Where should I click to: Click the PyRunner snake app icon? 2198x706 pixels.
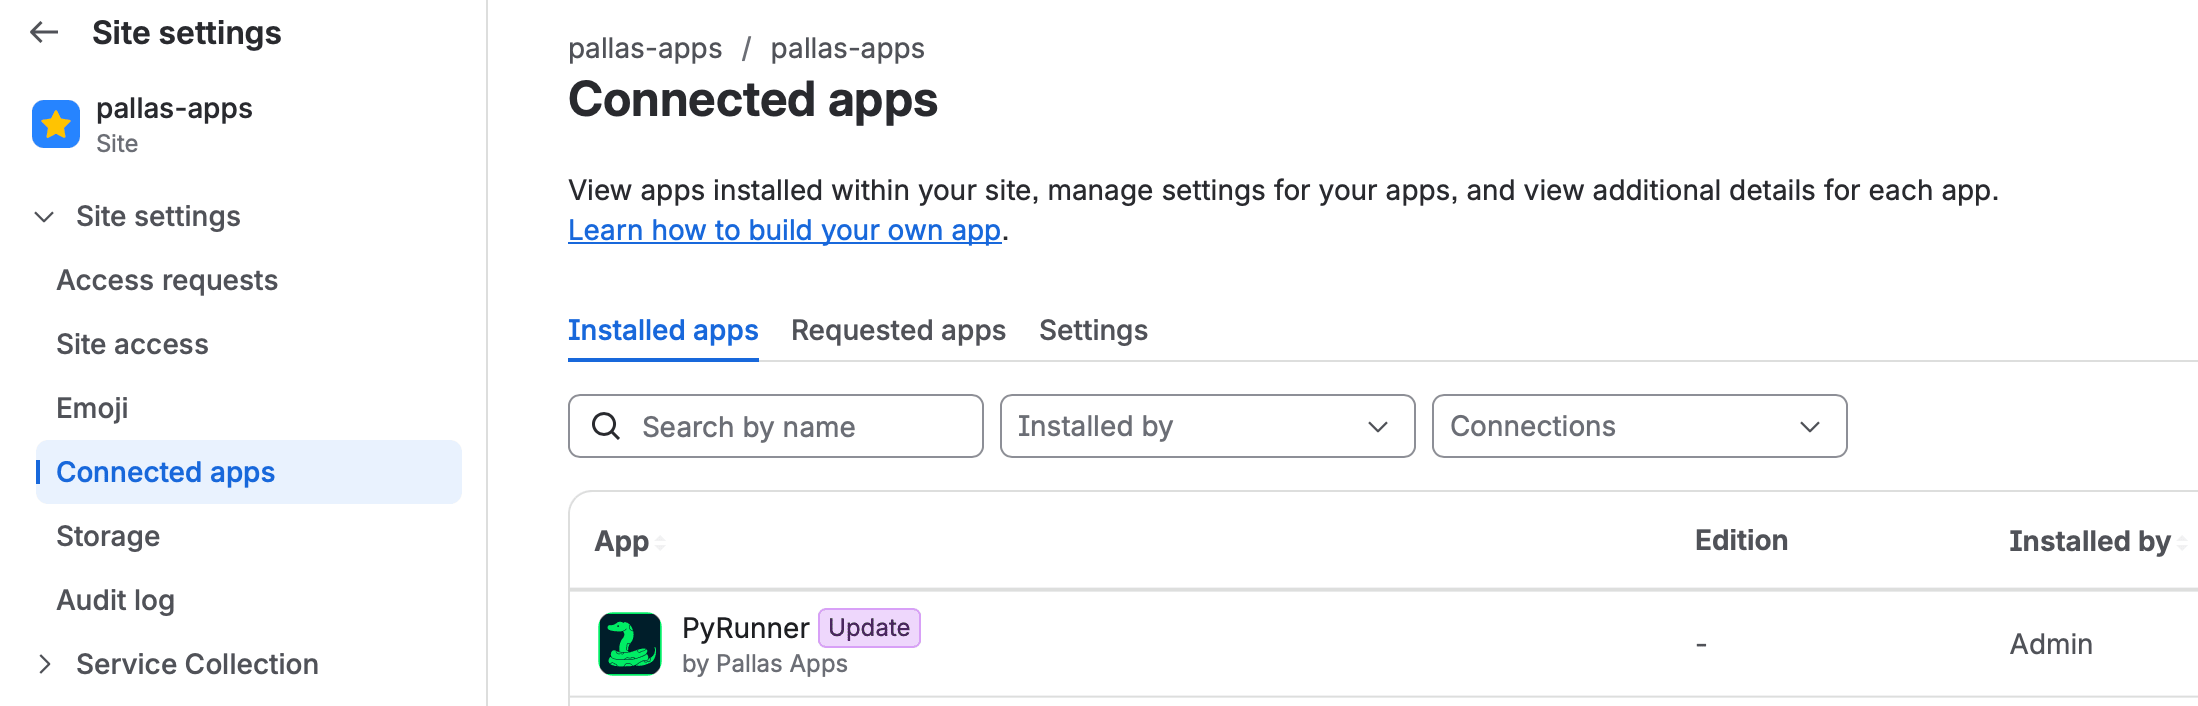point(630,644)
